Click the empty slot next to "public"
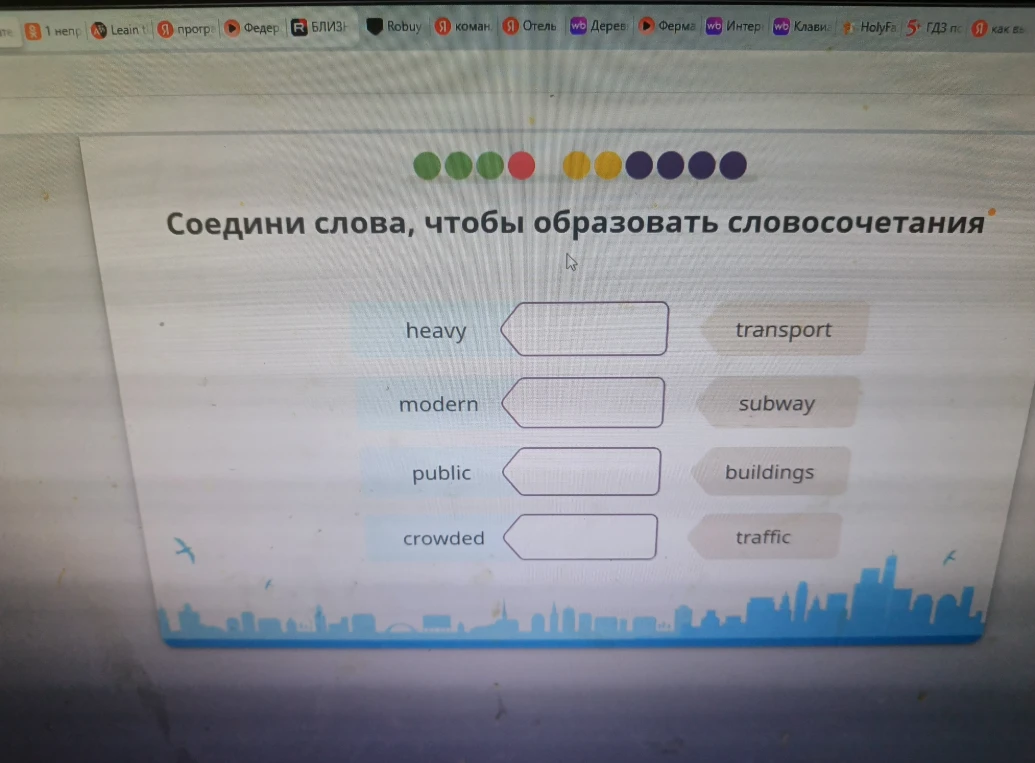This screenshot has height=763, width=1035. coord(582,471)
